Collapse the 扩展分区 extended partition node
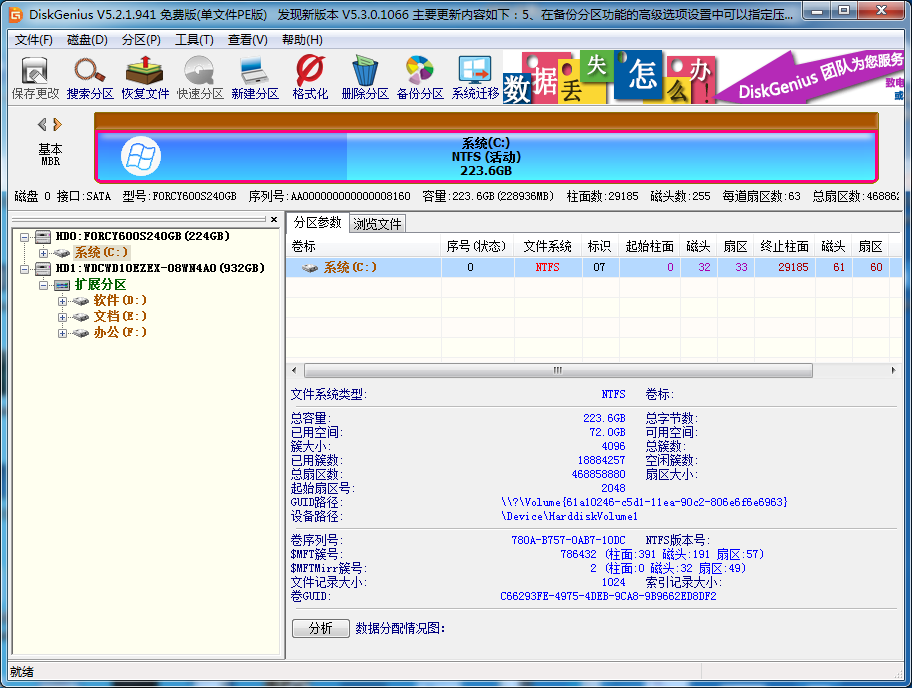Viewport: 912px width, 688px height. pos(43,285)
